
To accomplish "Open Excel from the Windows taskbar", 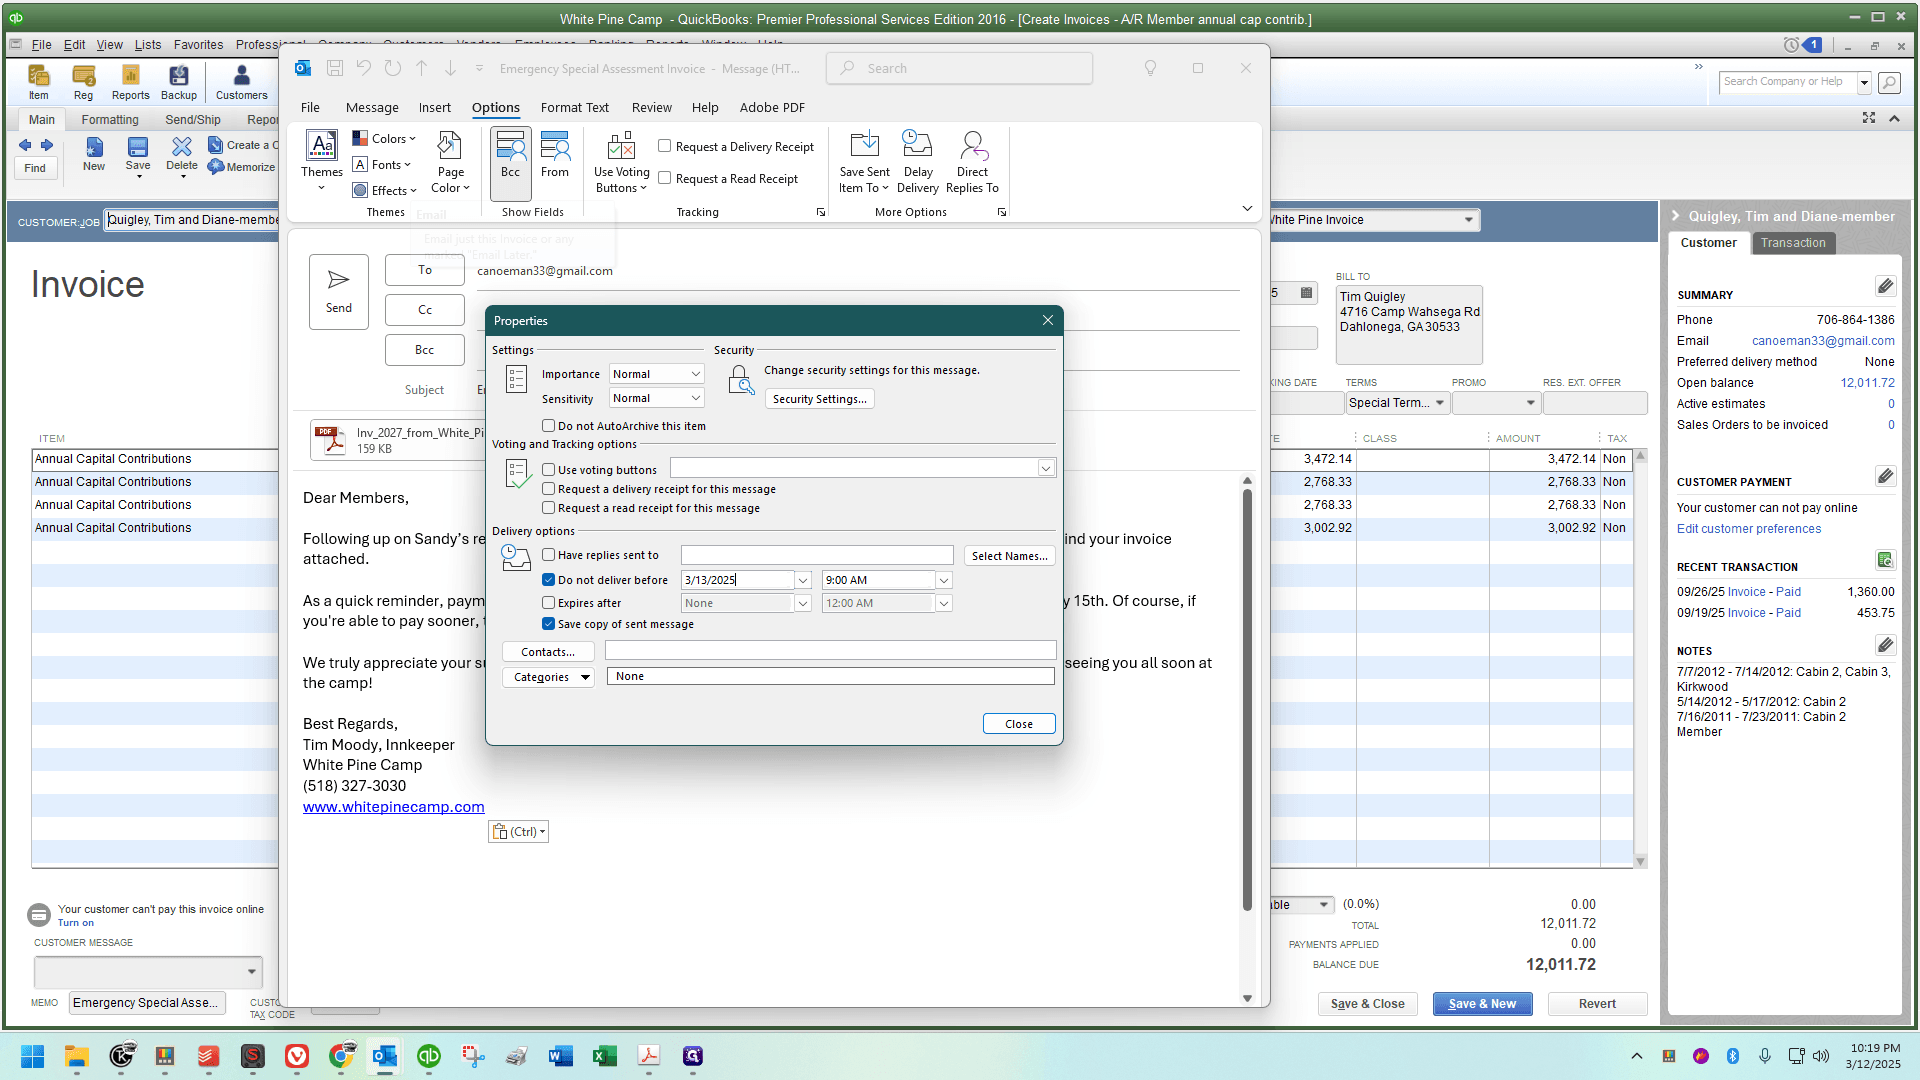I will point(604,1056).
